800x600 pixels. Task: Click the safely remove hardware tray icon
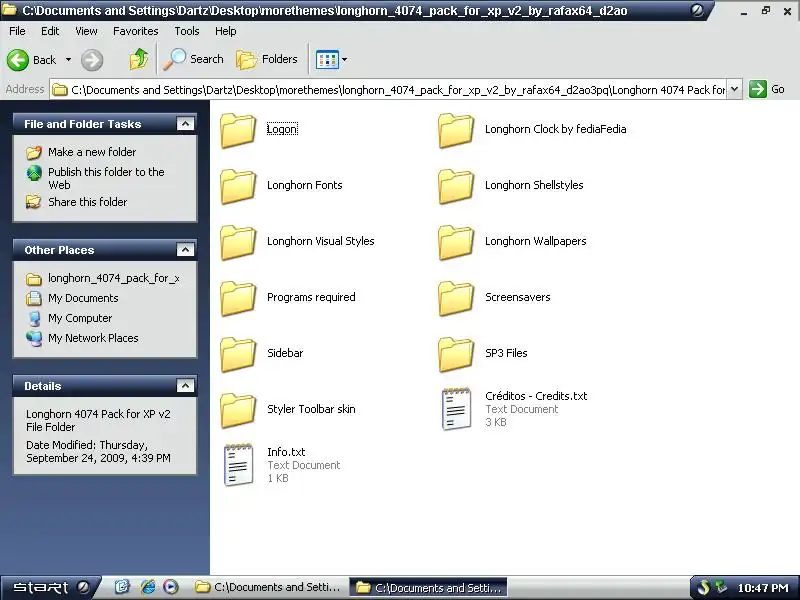pos(721,587)
